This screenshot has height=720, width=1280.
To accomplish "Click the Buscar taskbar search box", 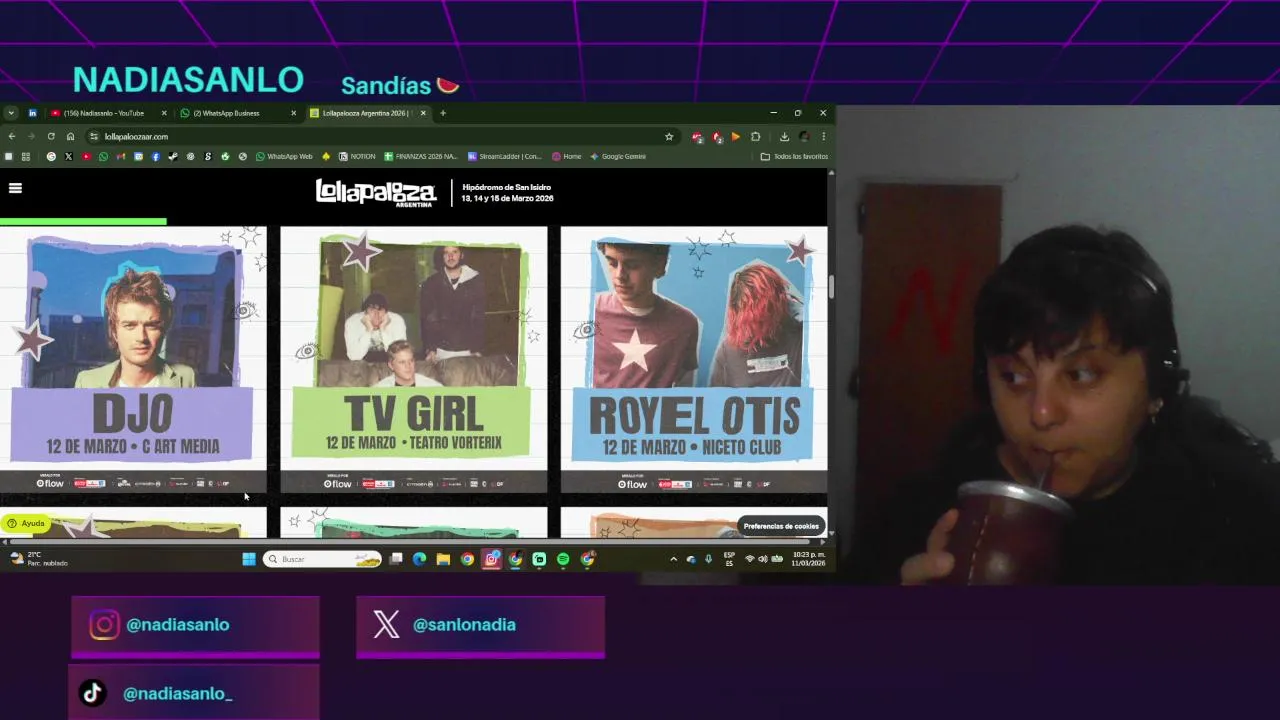I will coord(323,559).
